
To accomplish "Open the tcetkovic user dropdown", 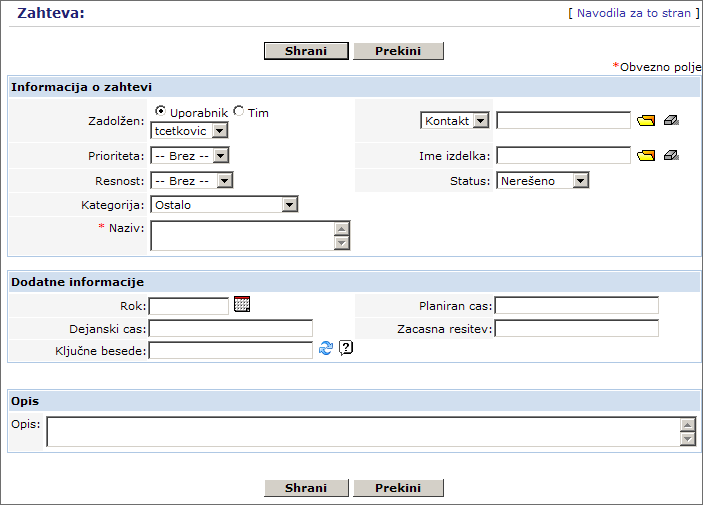I will click(220, 130).
